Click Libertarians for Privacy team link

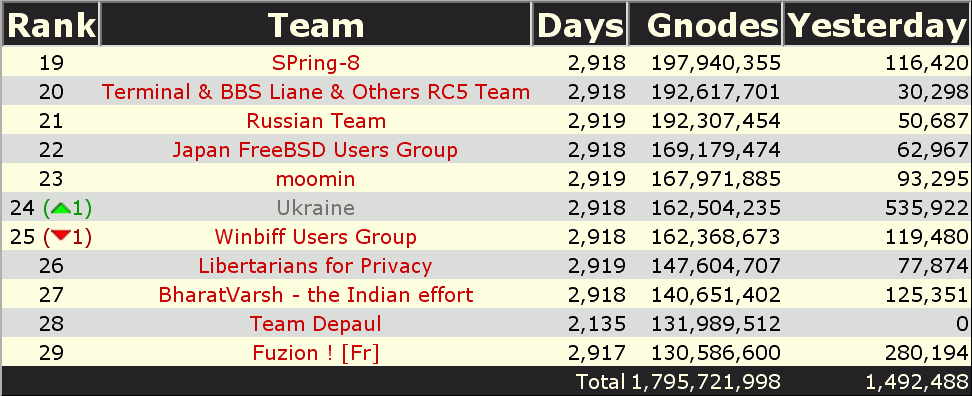(x=316, y=265)
